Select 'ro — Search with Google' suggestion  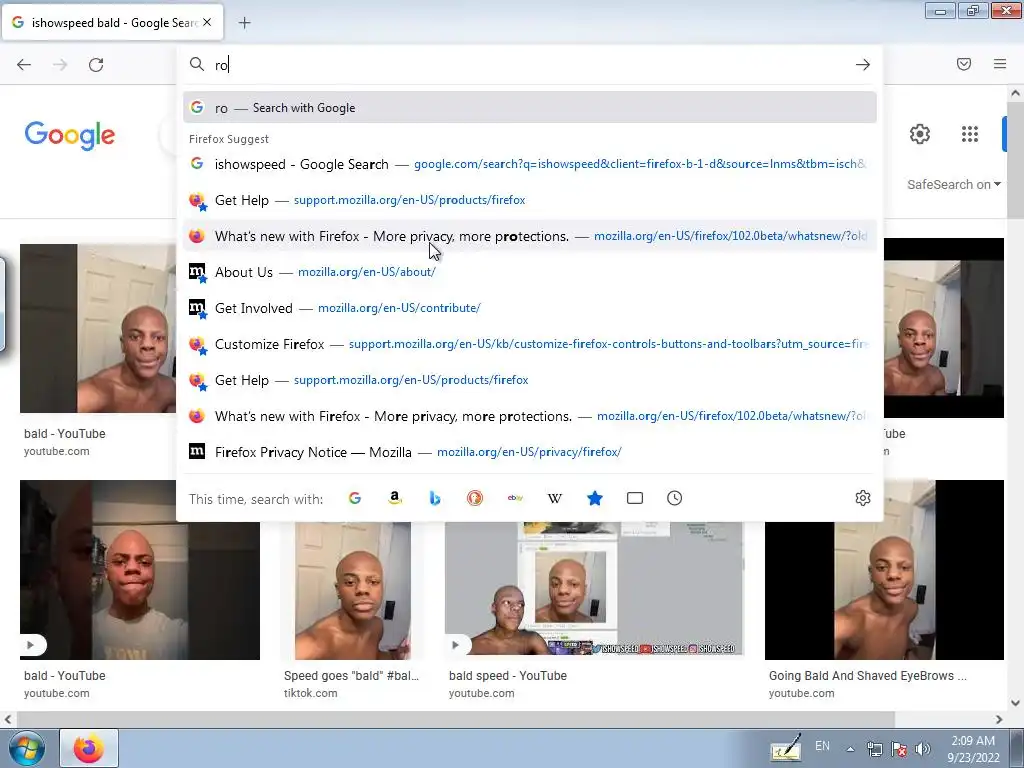coord(530,108)
